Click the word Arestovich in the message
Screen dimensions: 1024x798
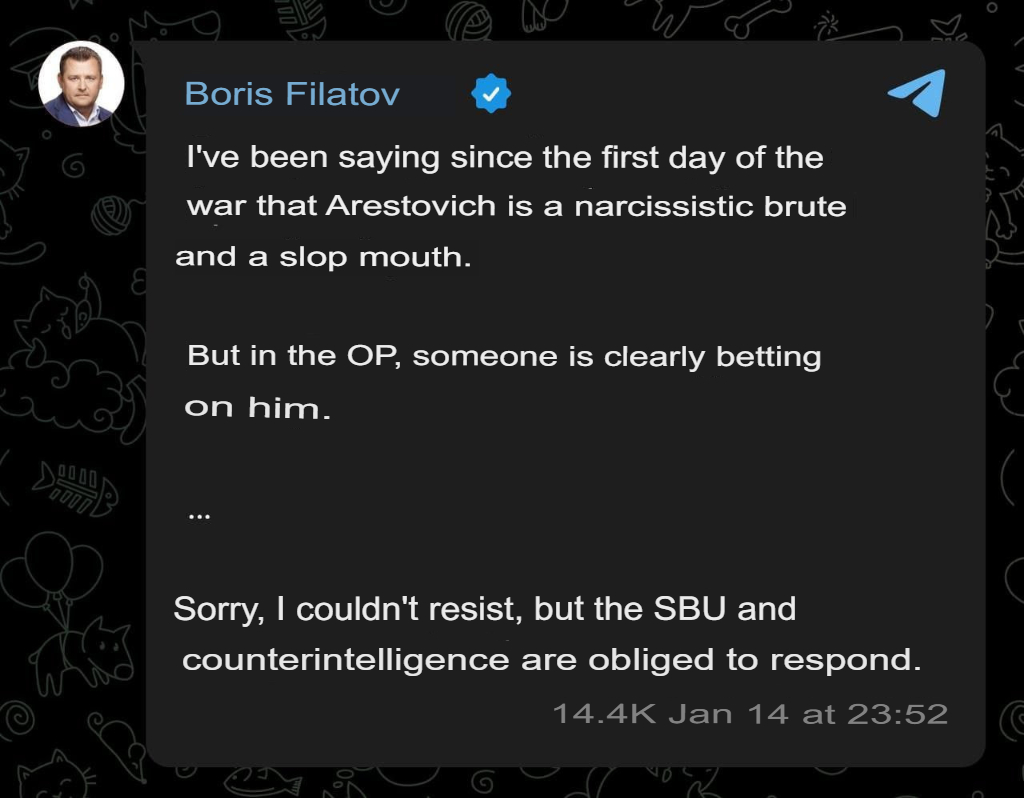[411, 206]
